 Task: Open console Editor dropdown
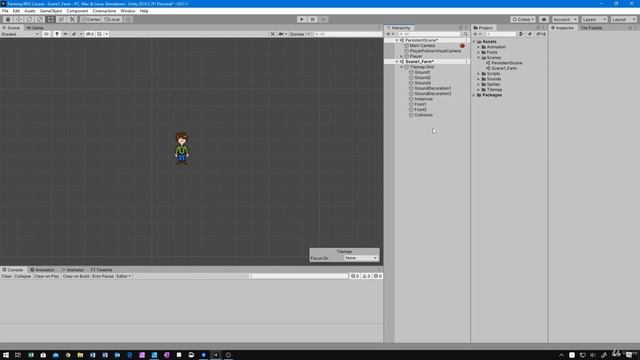(124, 276)
